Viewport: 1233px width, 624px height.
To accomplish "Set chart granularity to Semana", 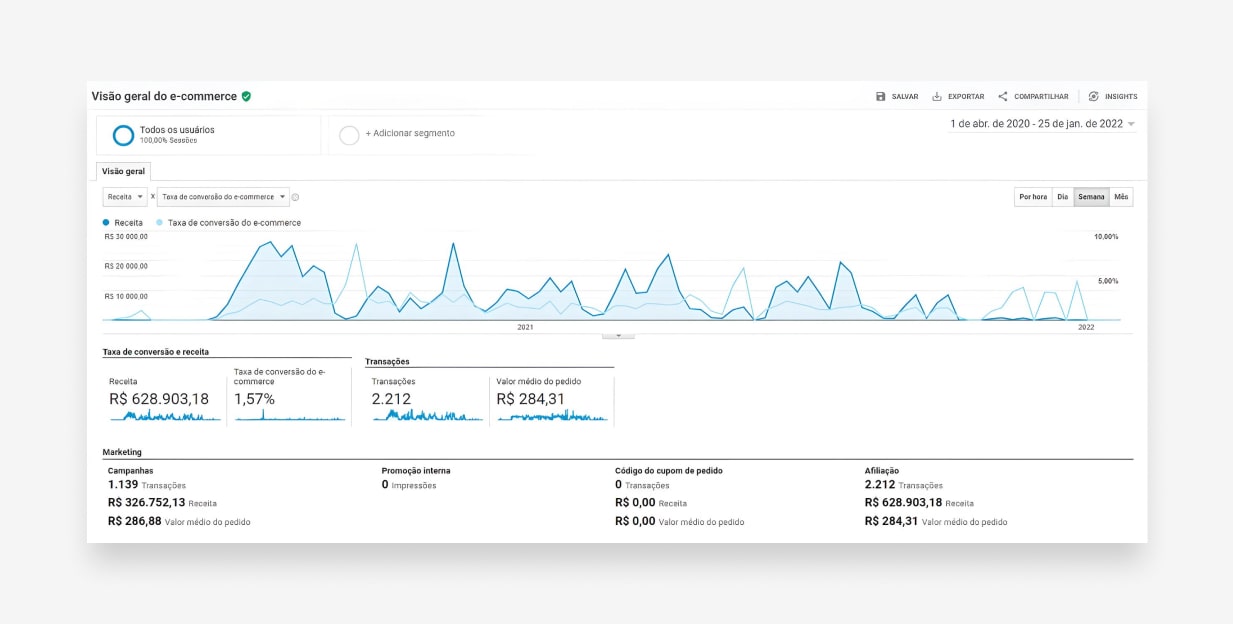I will click(1092, 197).
